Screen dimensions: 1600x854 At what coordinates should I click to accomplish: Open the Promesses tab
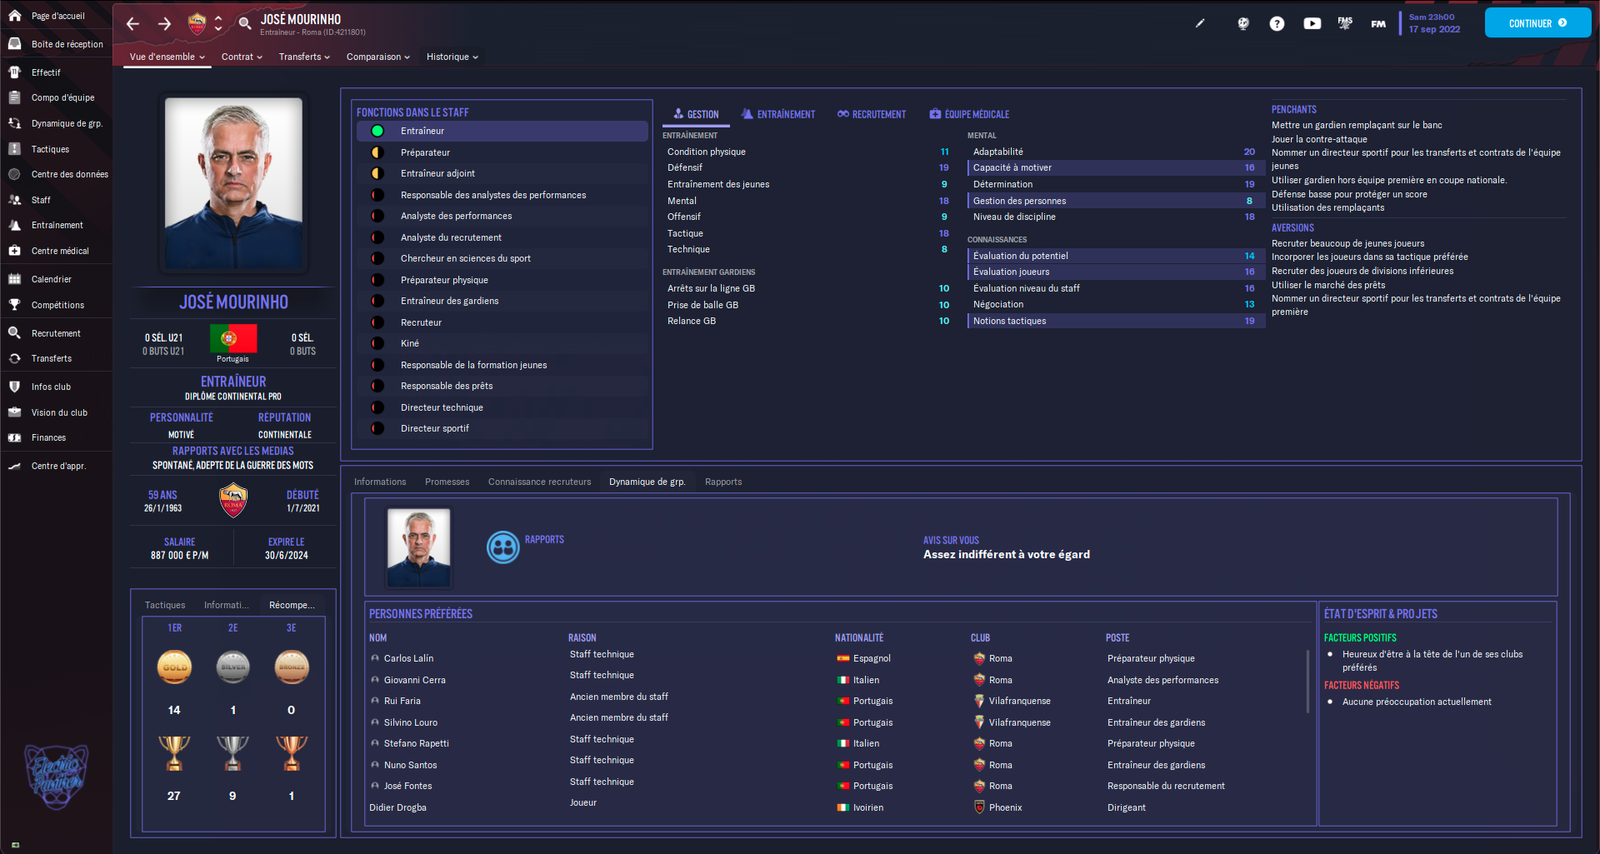click(447, 482)
